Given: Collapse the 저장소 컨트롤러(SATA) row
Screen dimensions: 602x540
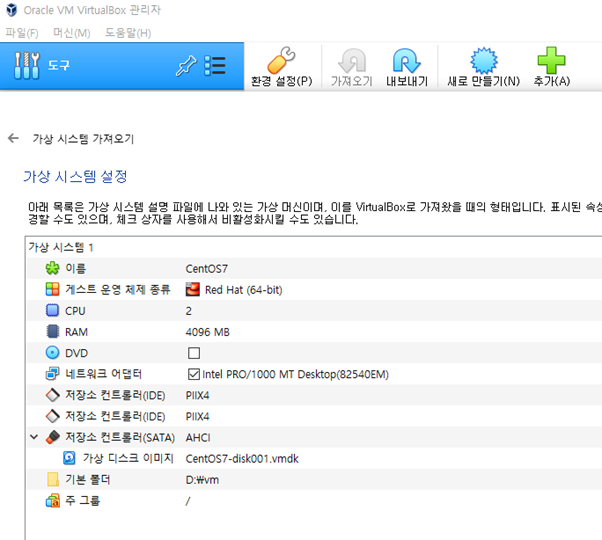Looking at the screenshot, I should click(x=34, y=437).
